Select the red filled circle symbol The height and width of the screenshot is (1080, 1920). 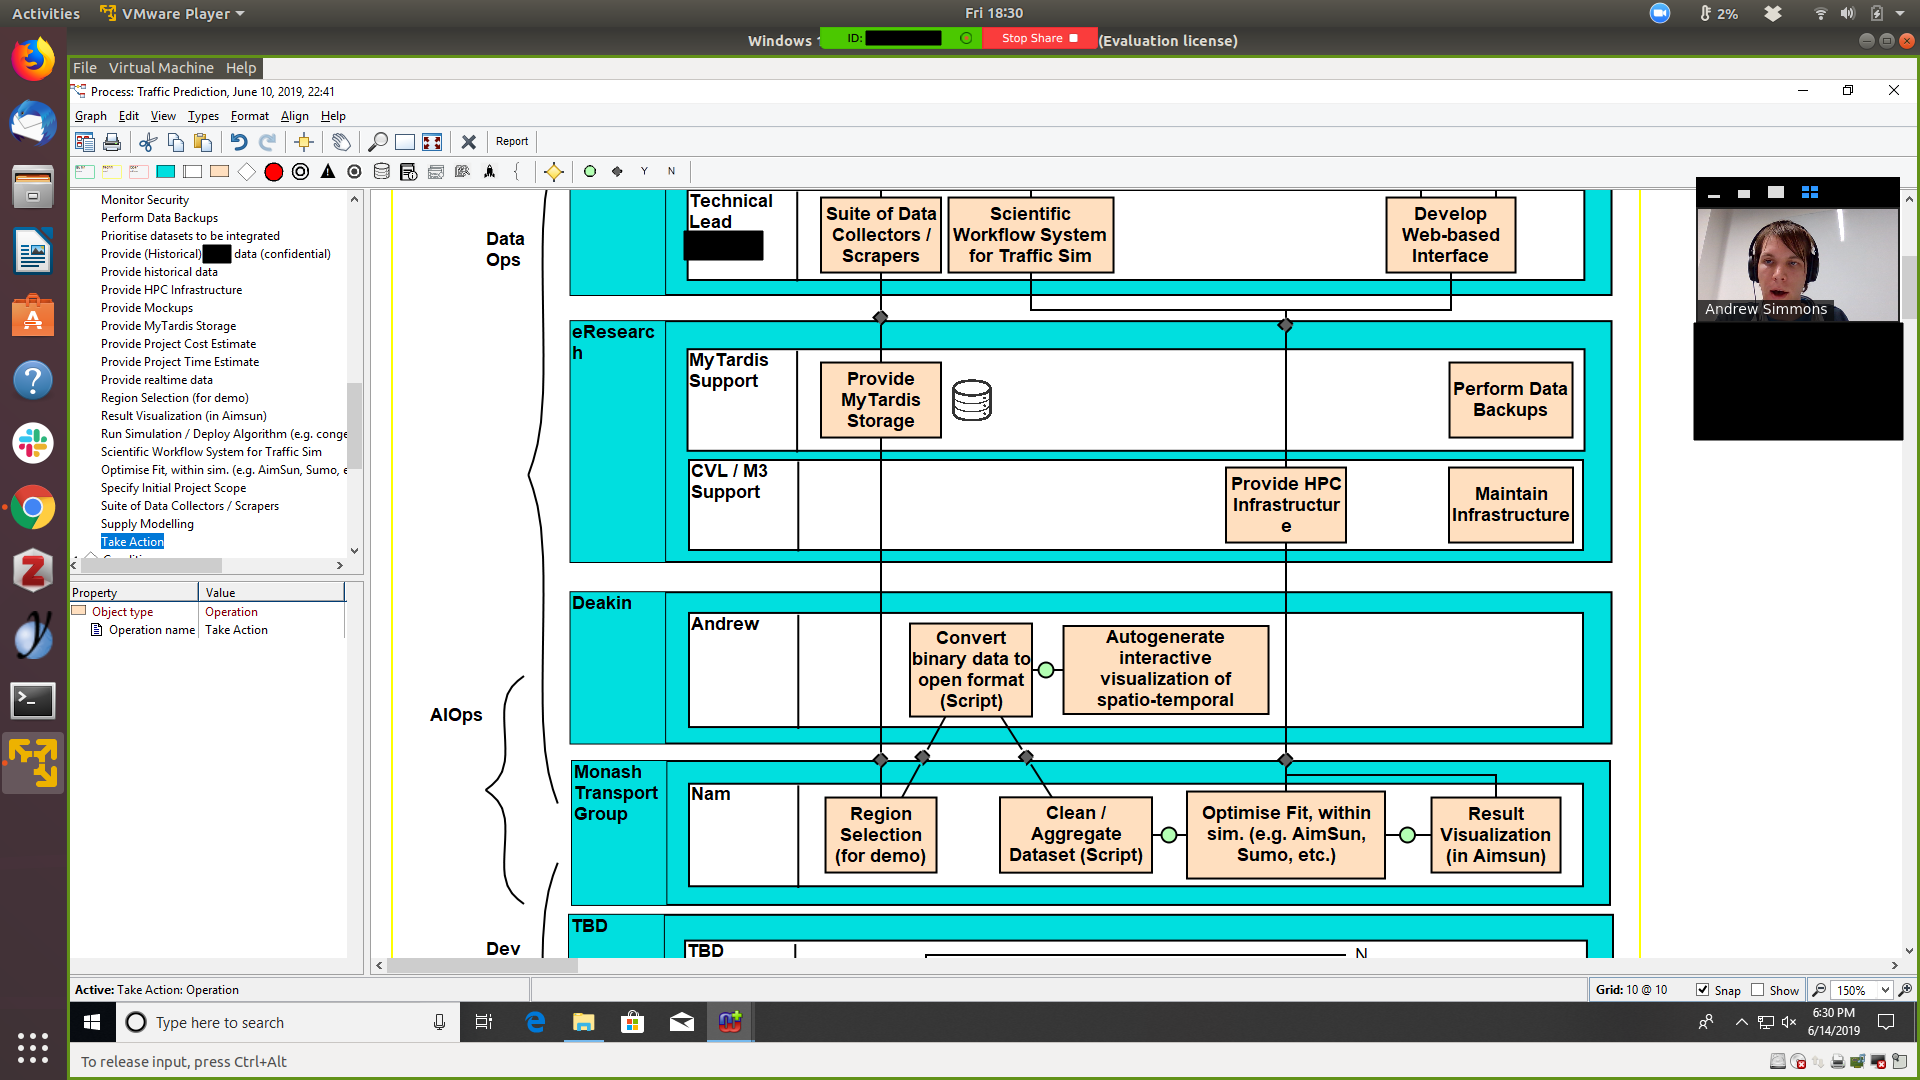tap(273, 172)
